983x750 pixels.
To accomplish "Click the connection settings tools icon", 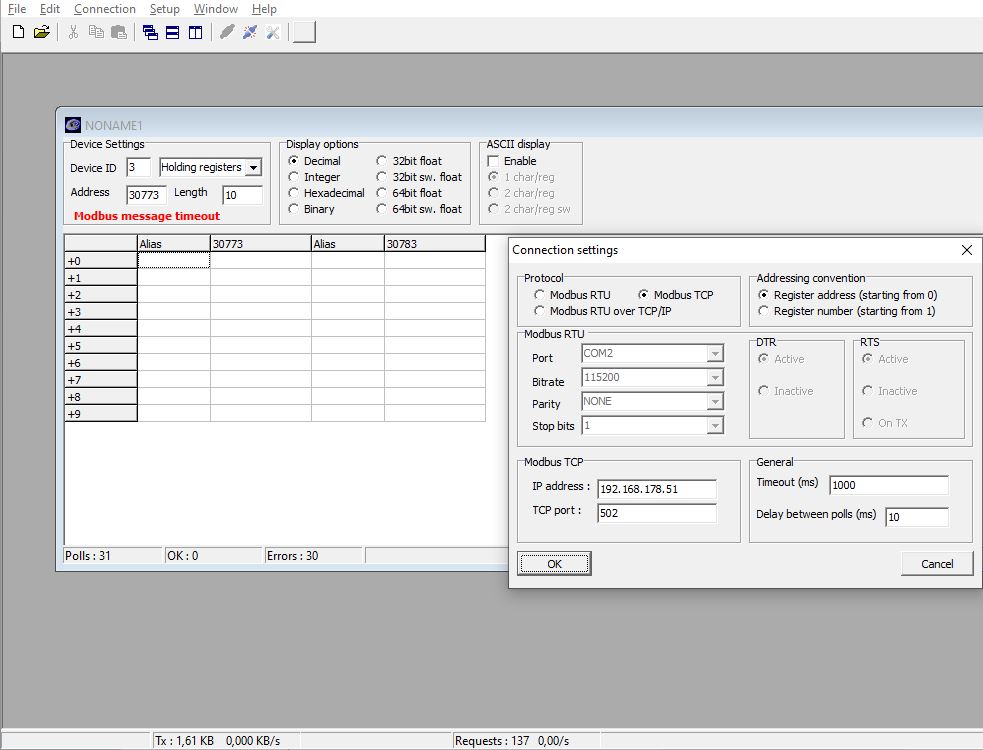I will (272, 32).
